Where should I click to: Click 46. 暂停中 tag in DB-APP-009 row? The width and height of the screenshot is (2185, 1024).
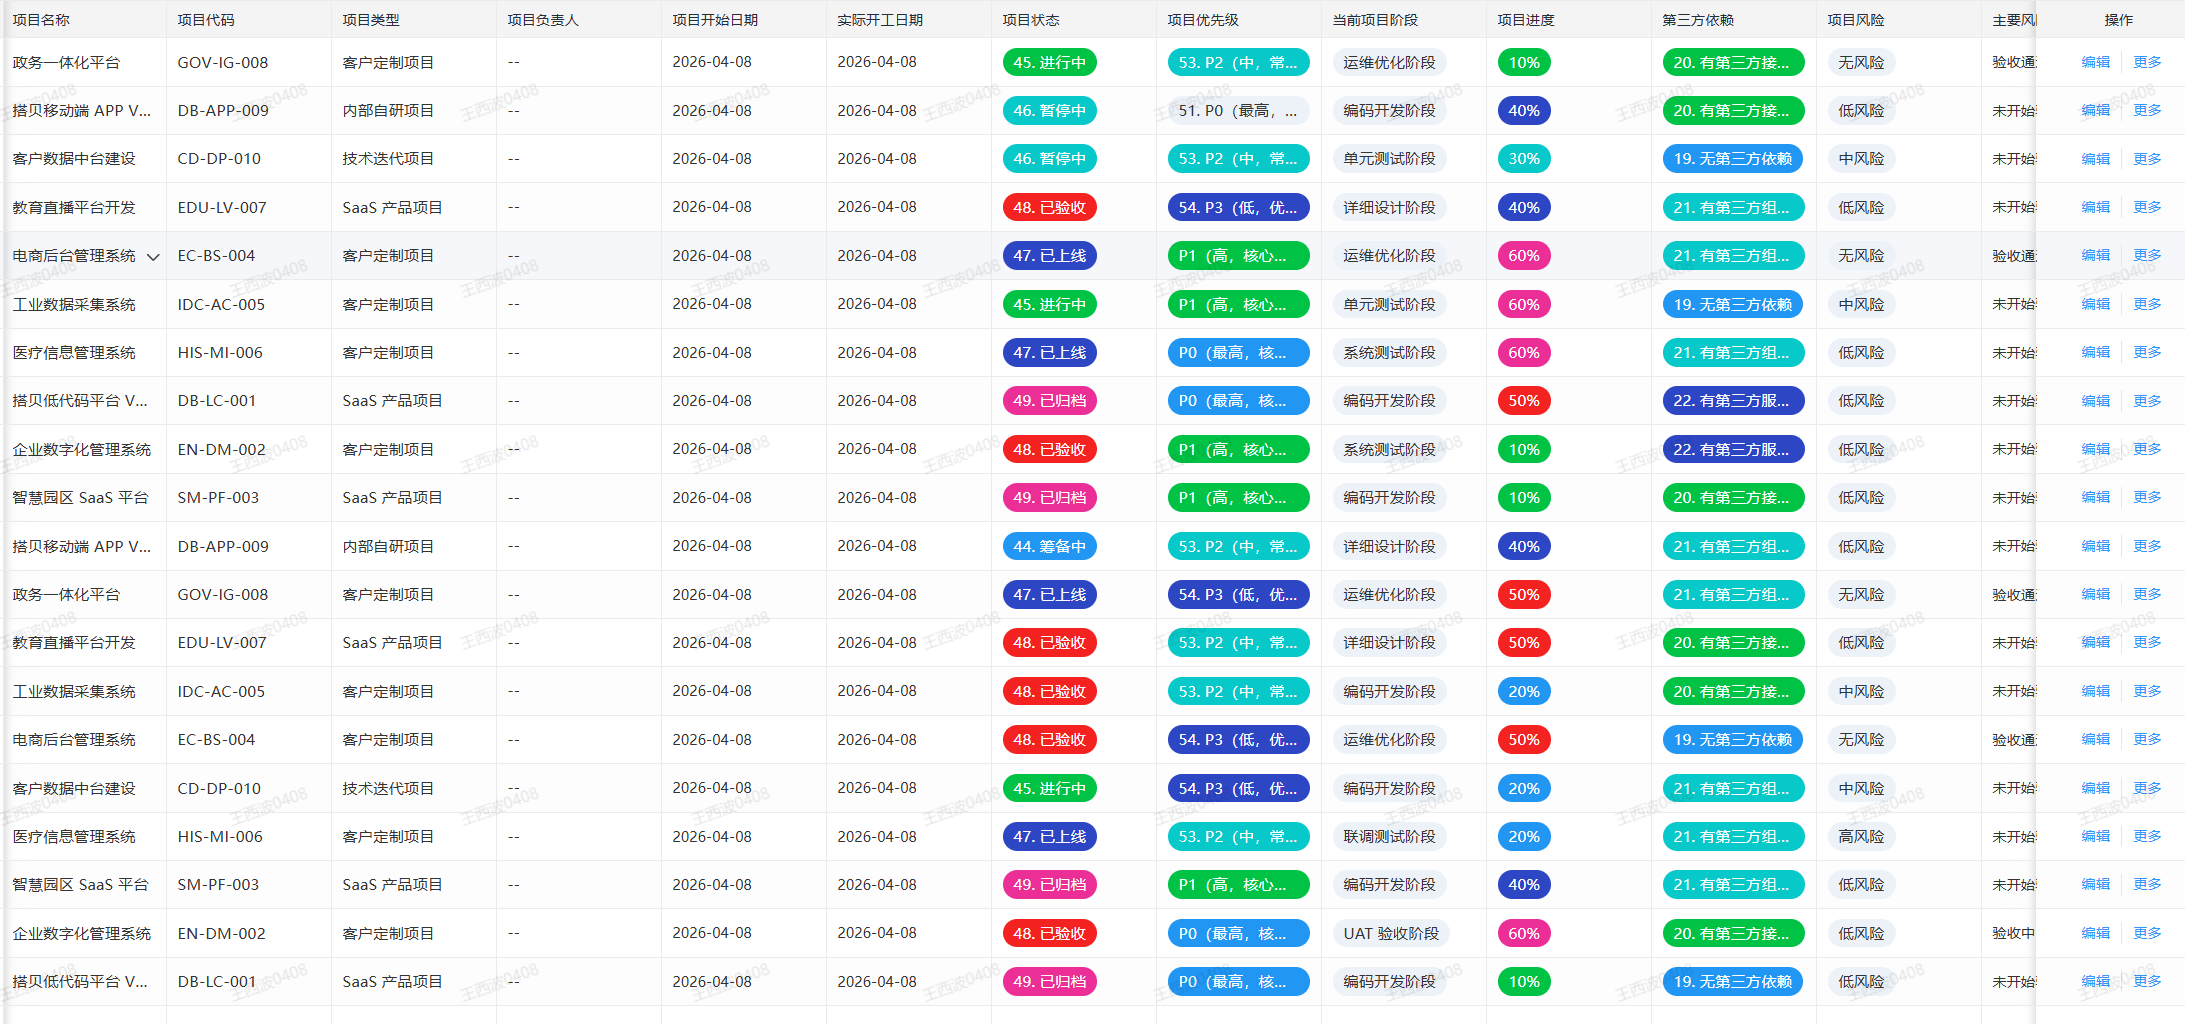point(1049,111)
